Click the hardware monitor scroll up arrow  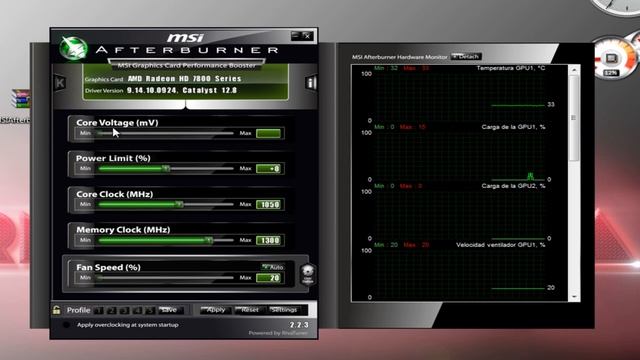(x=574, y=70)
